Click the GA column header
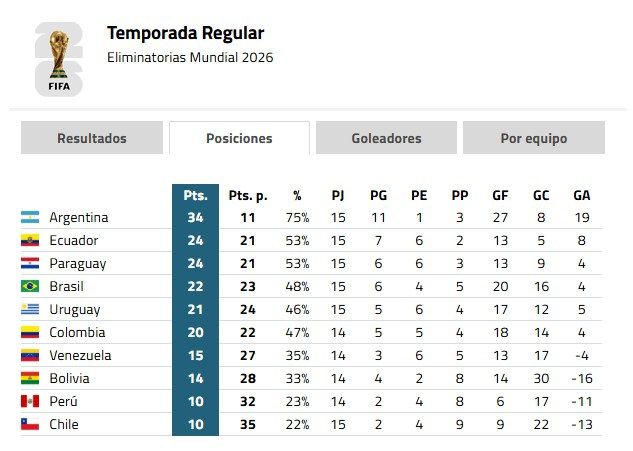633x451 pixels. [582, 195]
